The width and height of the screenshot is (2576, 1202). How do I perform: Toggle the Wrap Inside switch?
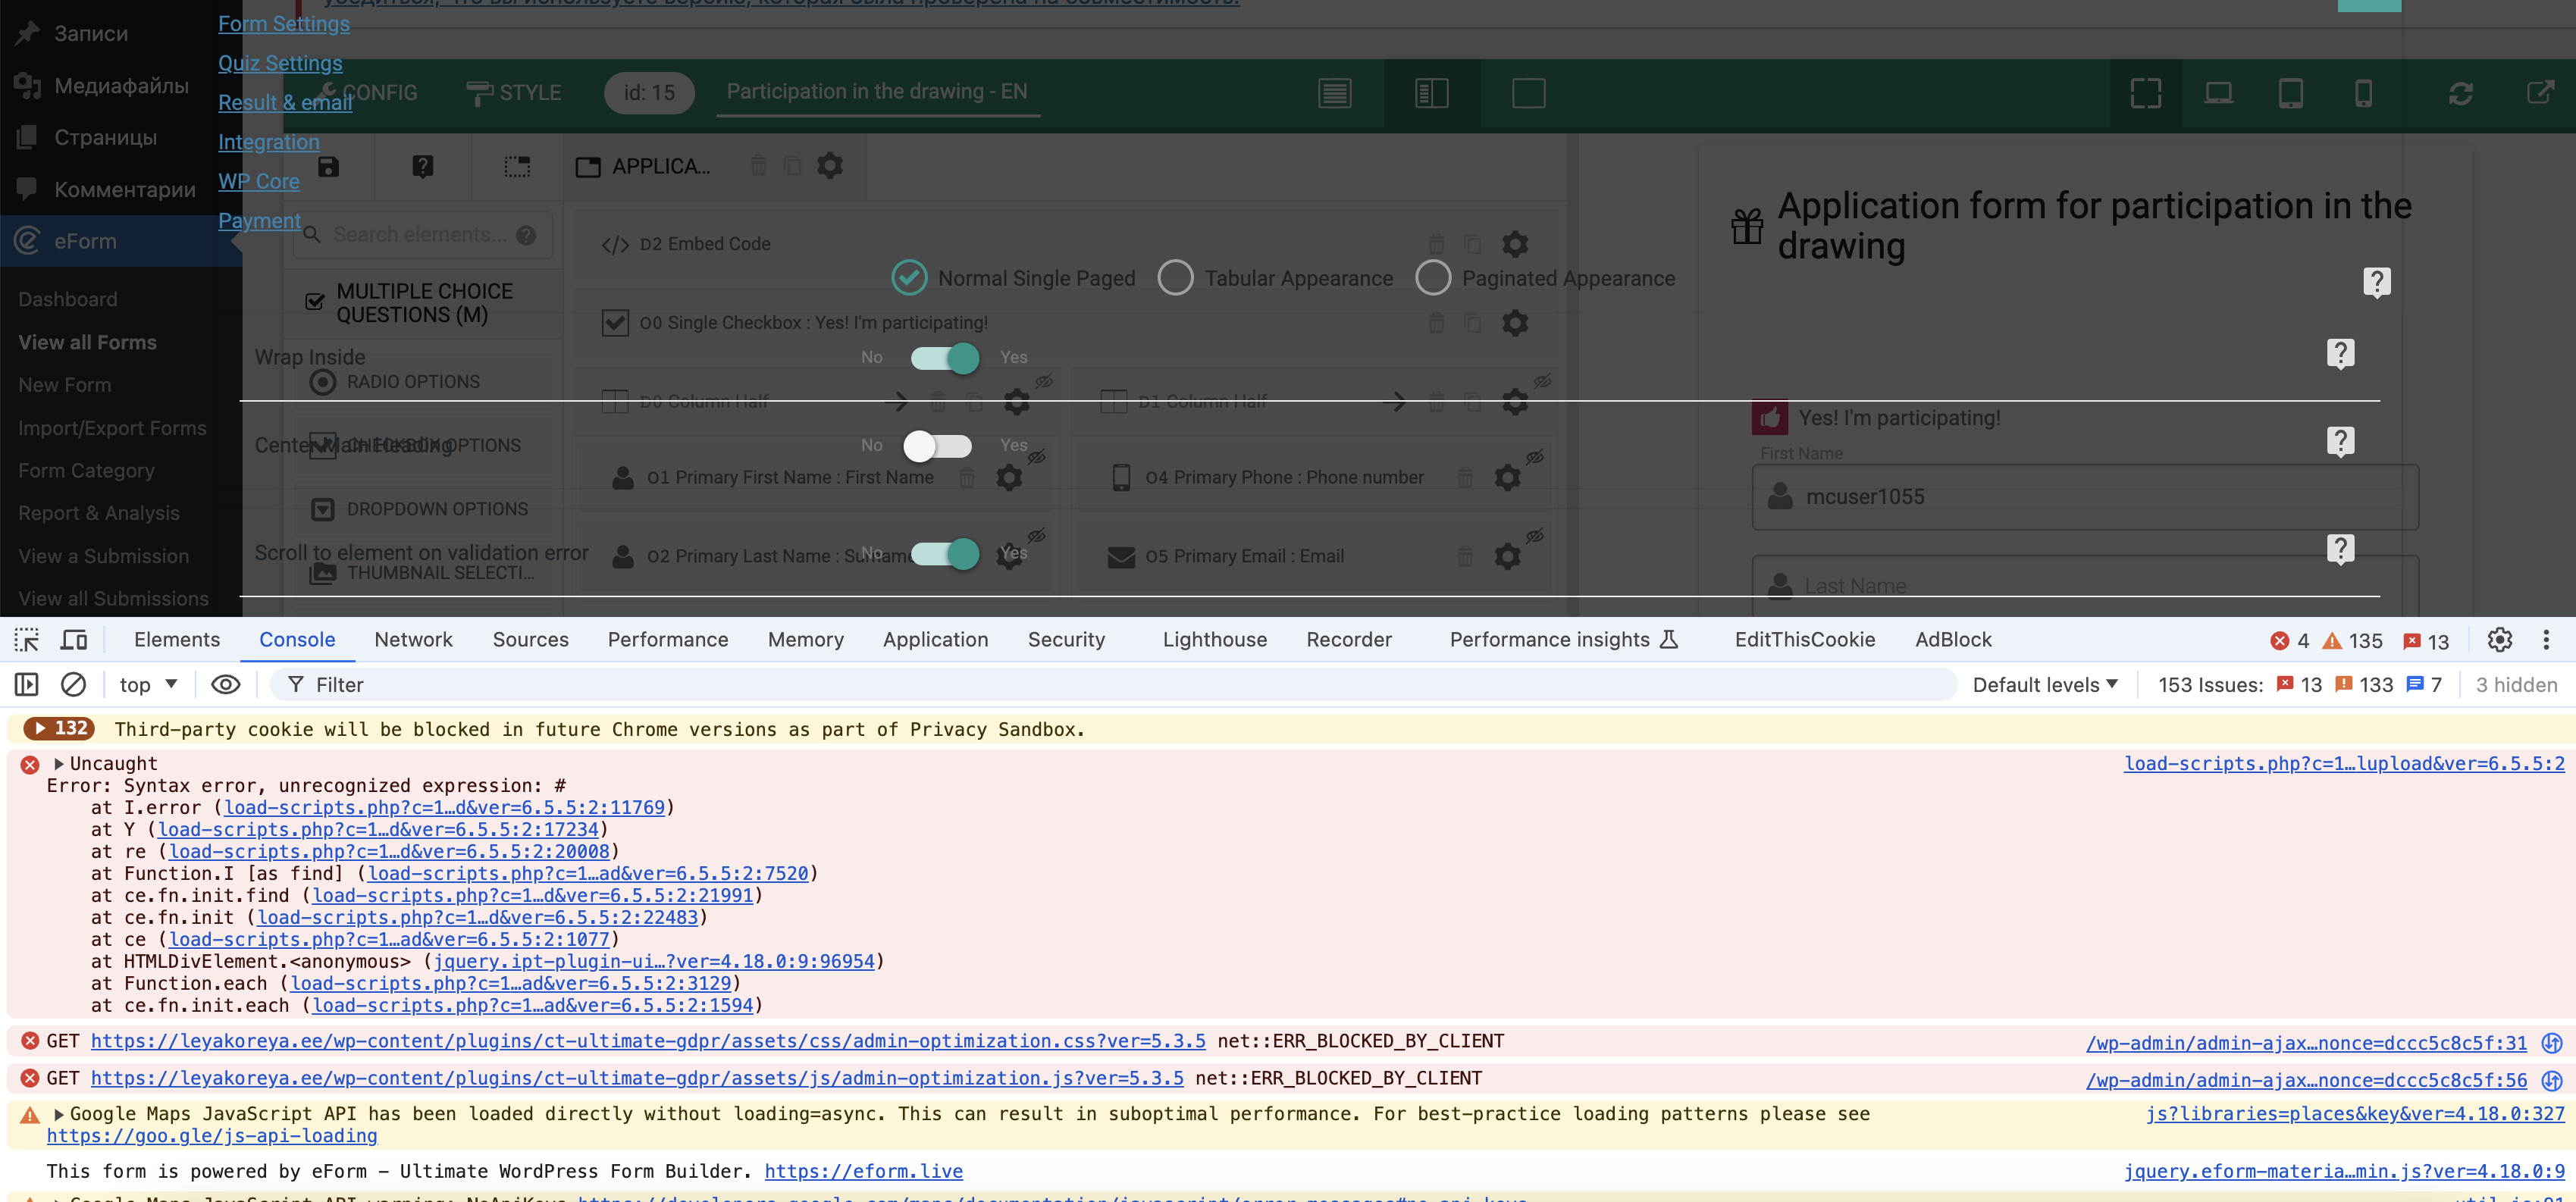point(944,358)
